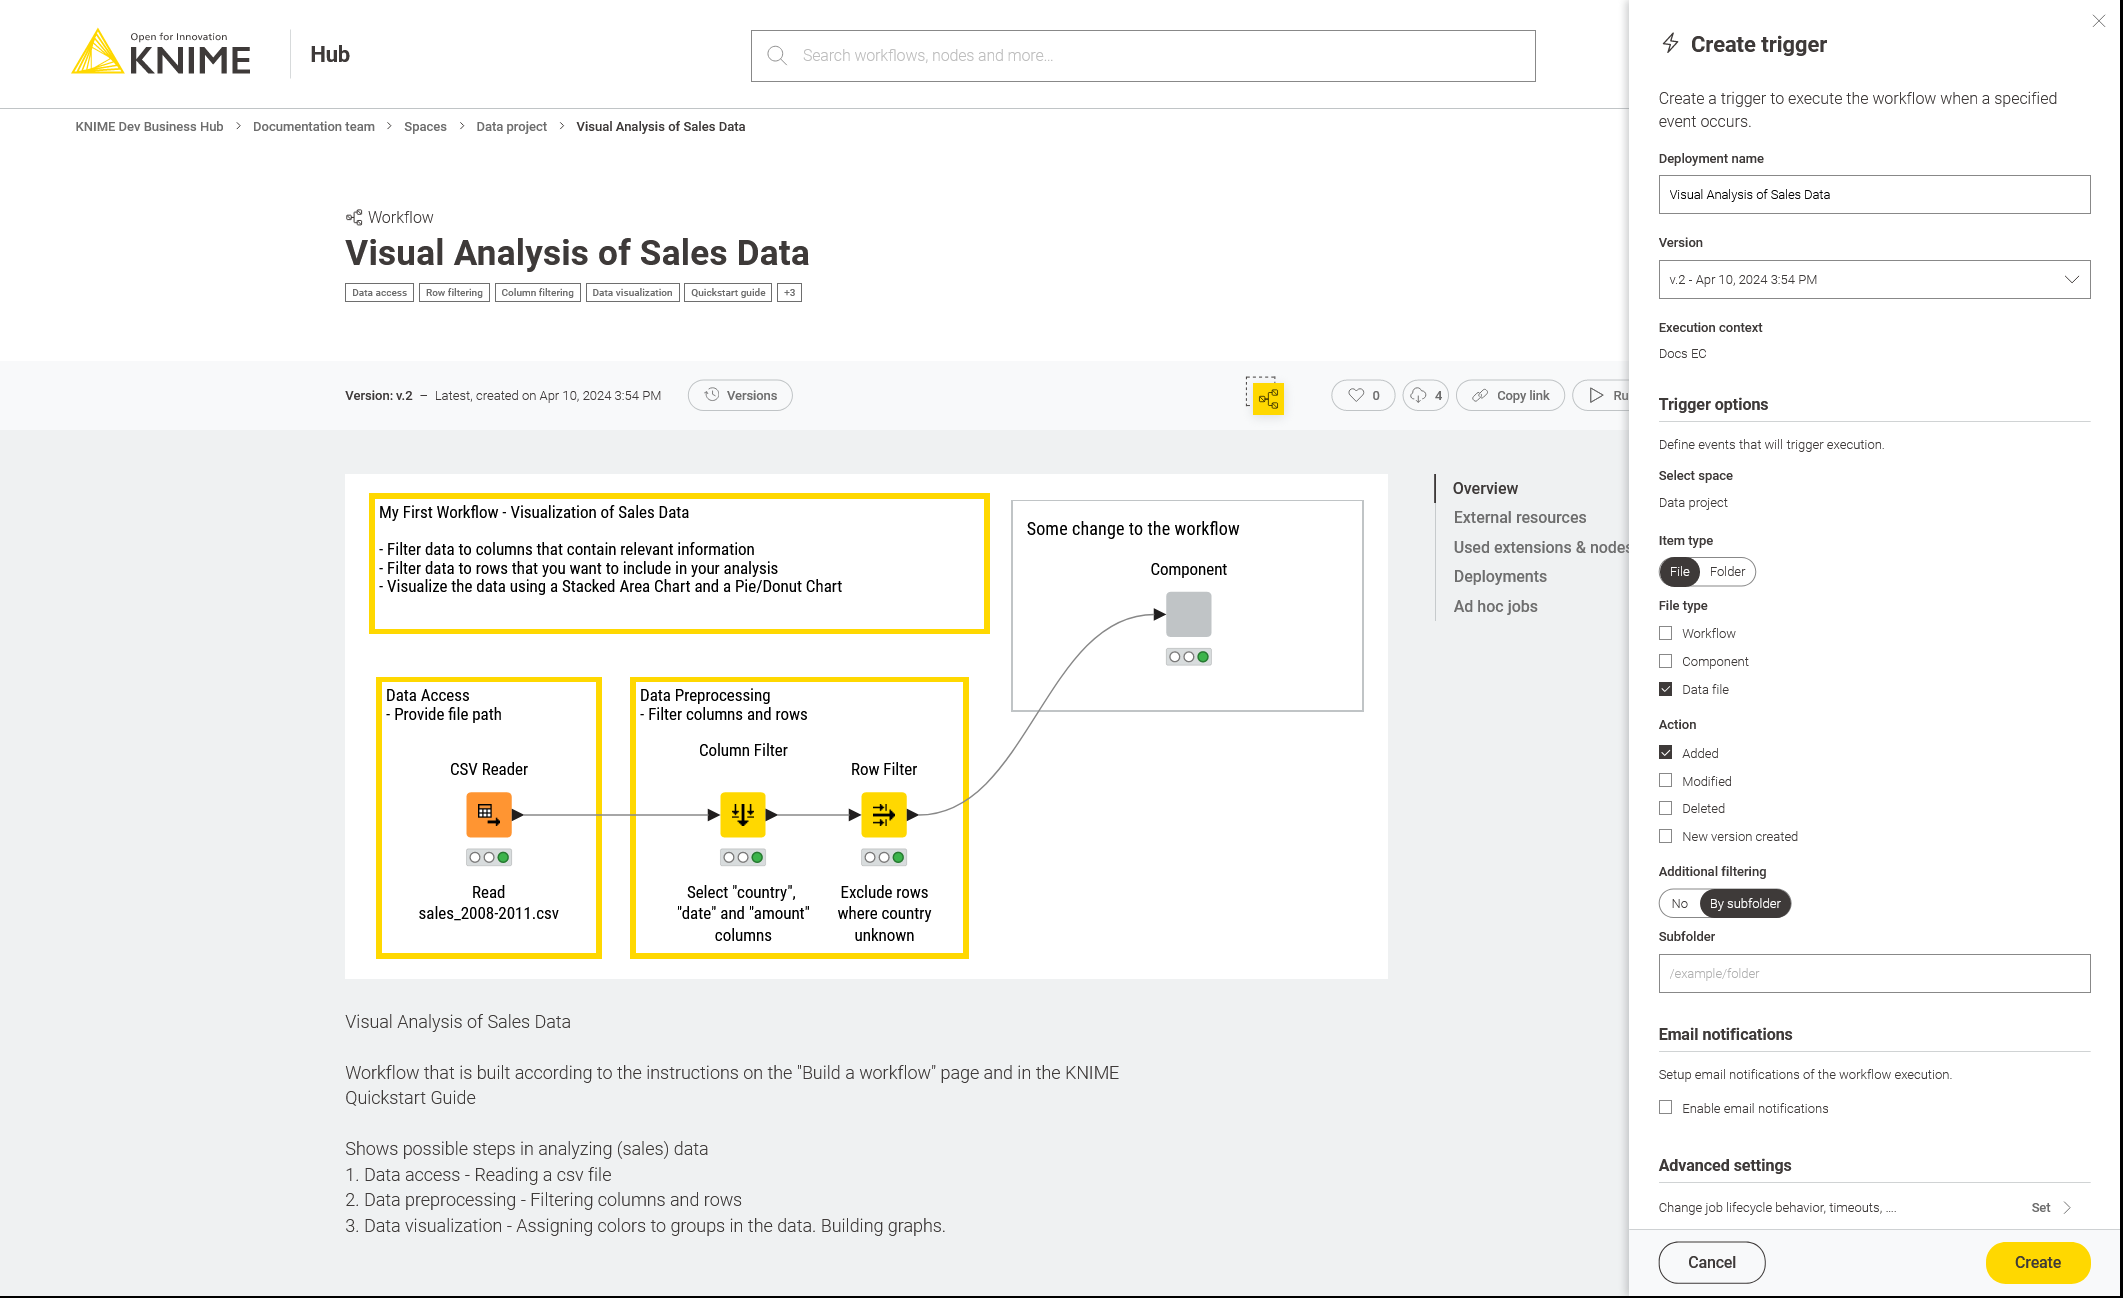Click the grey Component node icon

(x=1189, y=614)
